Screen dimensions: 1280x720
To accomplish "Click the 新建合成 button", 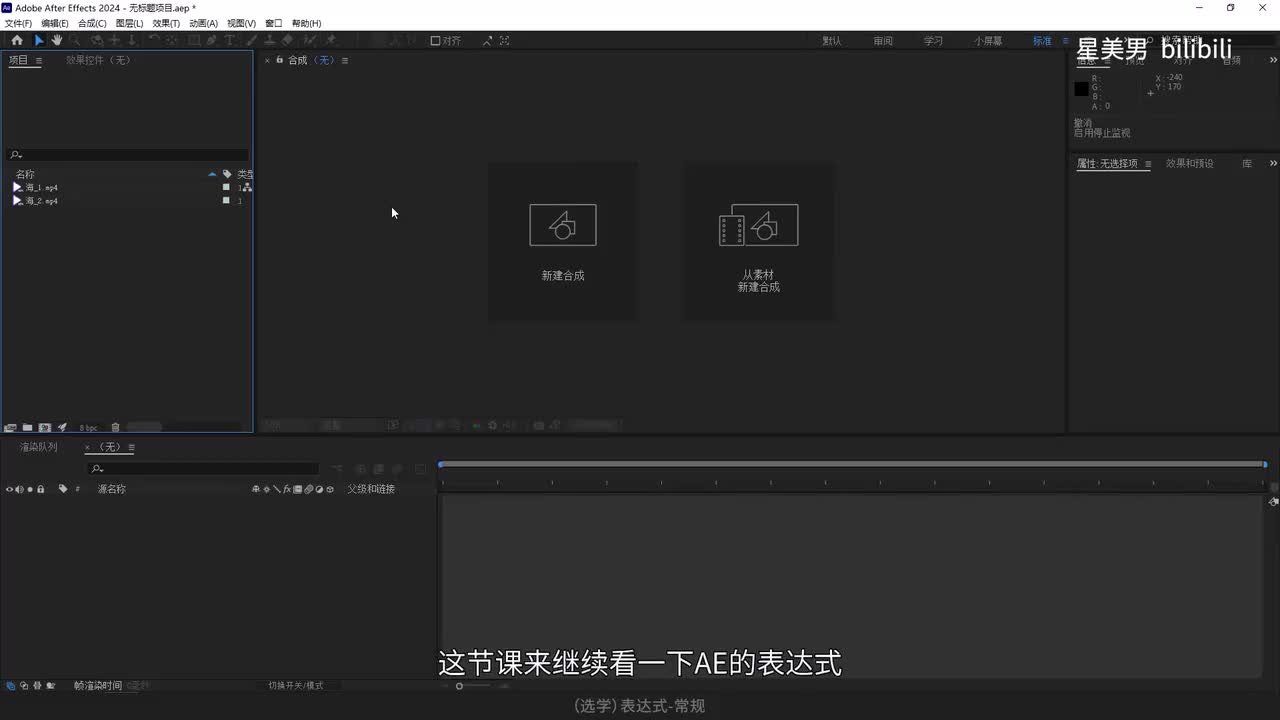I will tap(563, 242).
